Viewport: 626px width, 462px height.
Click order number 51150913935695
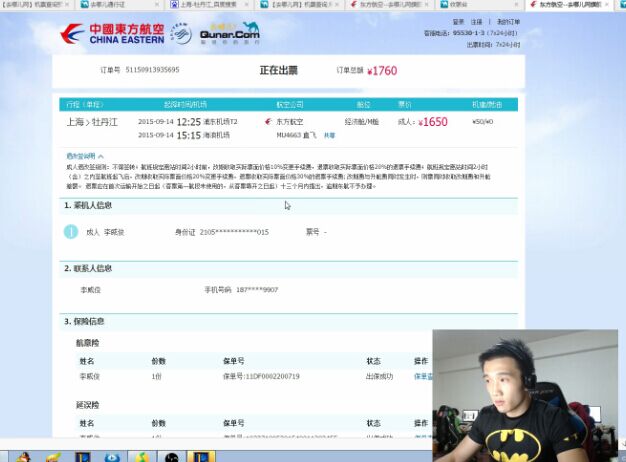(x=152, y=69)
